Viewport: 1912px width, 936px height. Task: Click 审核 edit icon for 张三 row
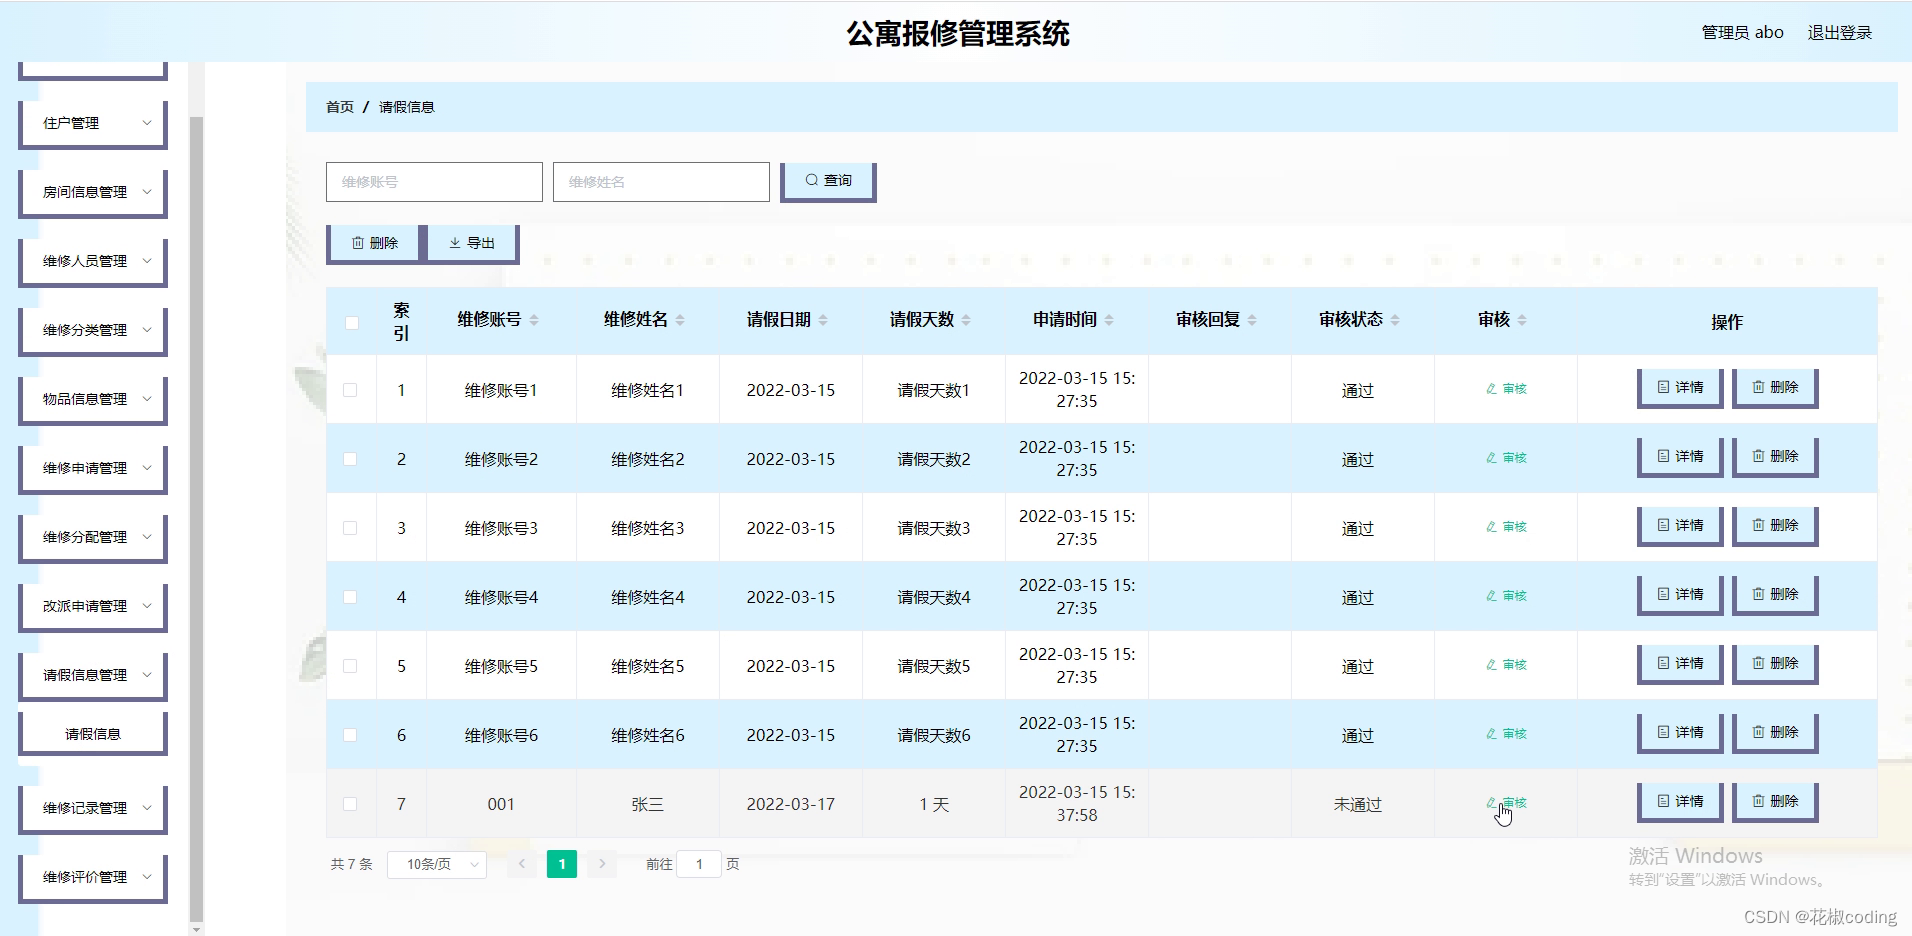pyautogui.click(x=1506, y=803)
